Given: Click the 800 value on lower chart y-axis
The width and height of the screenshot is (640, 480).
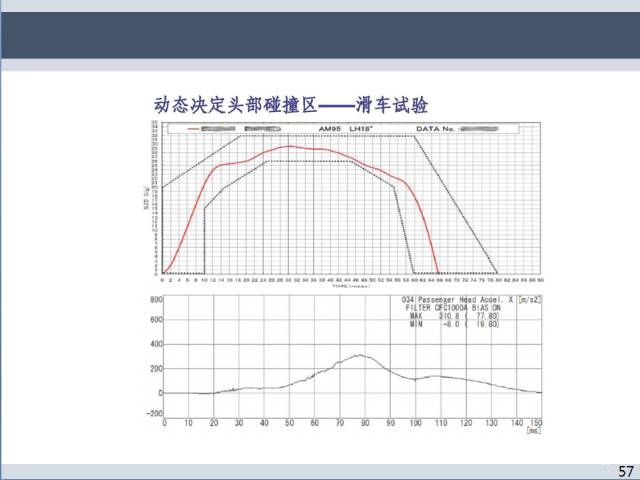Looking at the screenshot, I should pos(156,300).
